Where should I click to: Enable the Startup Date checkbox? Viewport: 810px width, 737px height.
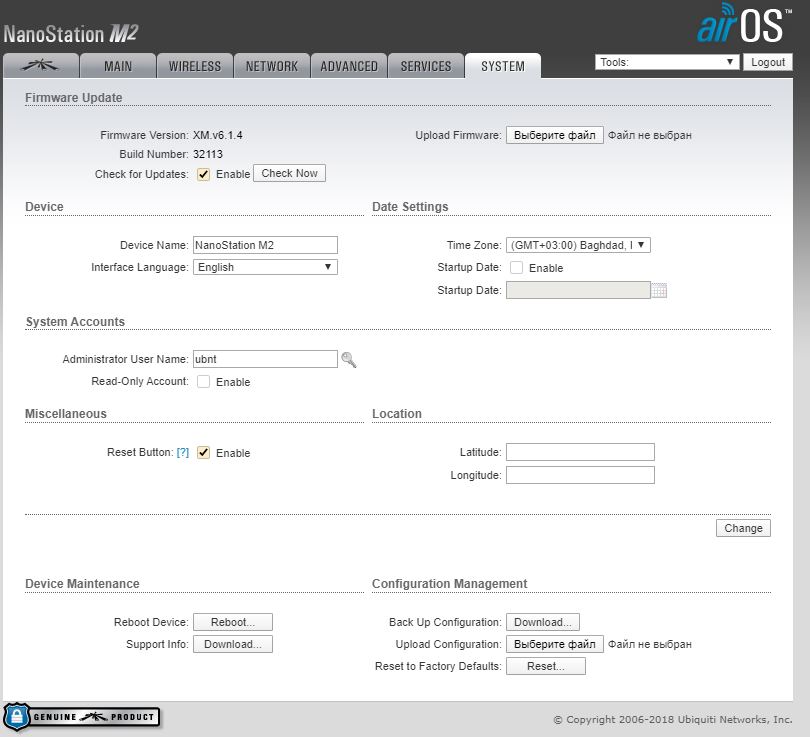tap(516, 268)
